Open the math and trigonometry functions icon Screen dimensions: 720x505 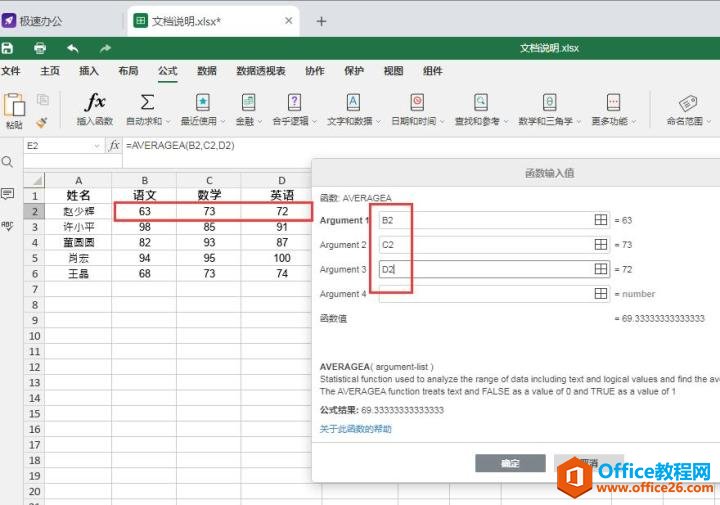[x=549, y=102]
